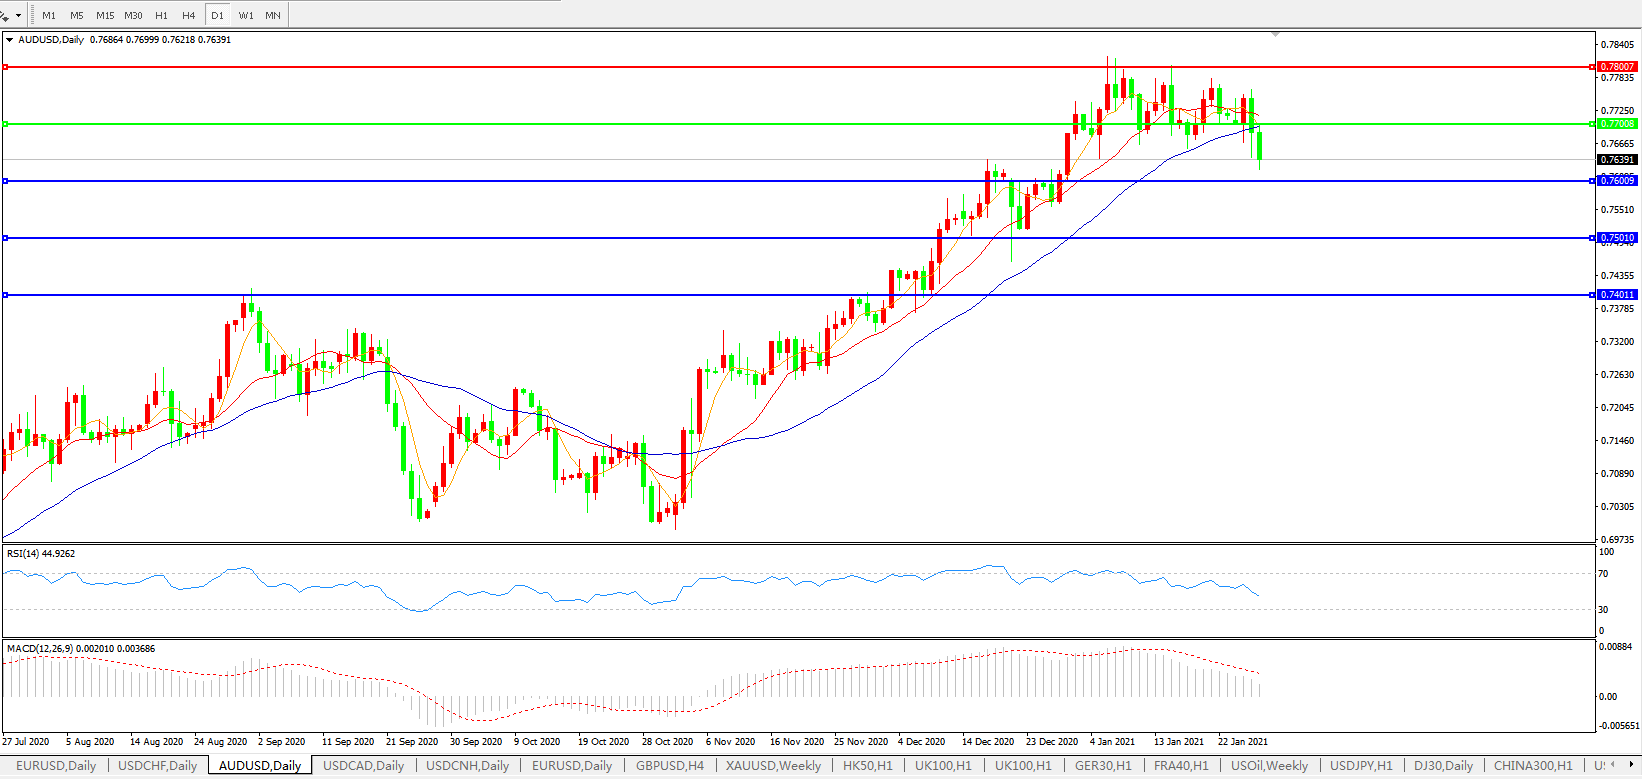Click the RSI(14) indicator label

[40, 554]
